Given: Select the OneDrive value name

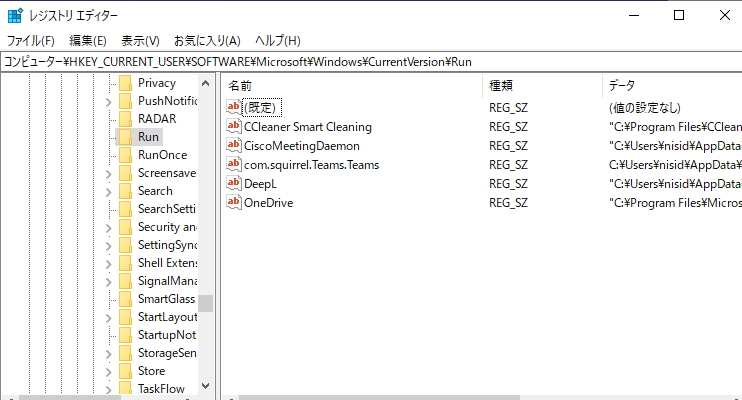Looking at the screenshot, I should click(268, 203).
